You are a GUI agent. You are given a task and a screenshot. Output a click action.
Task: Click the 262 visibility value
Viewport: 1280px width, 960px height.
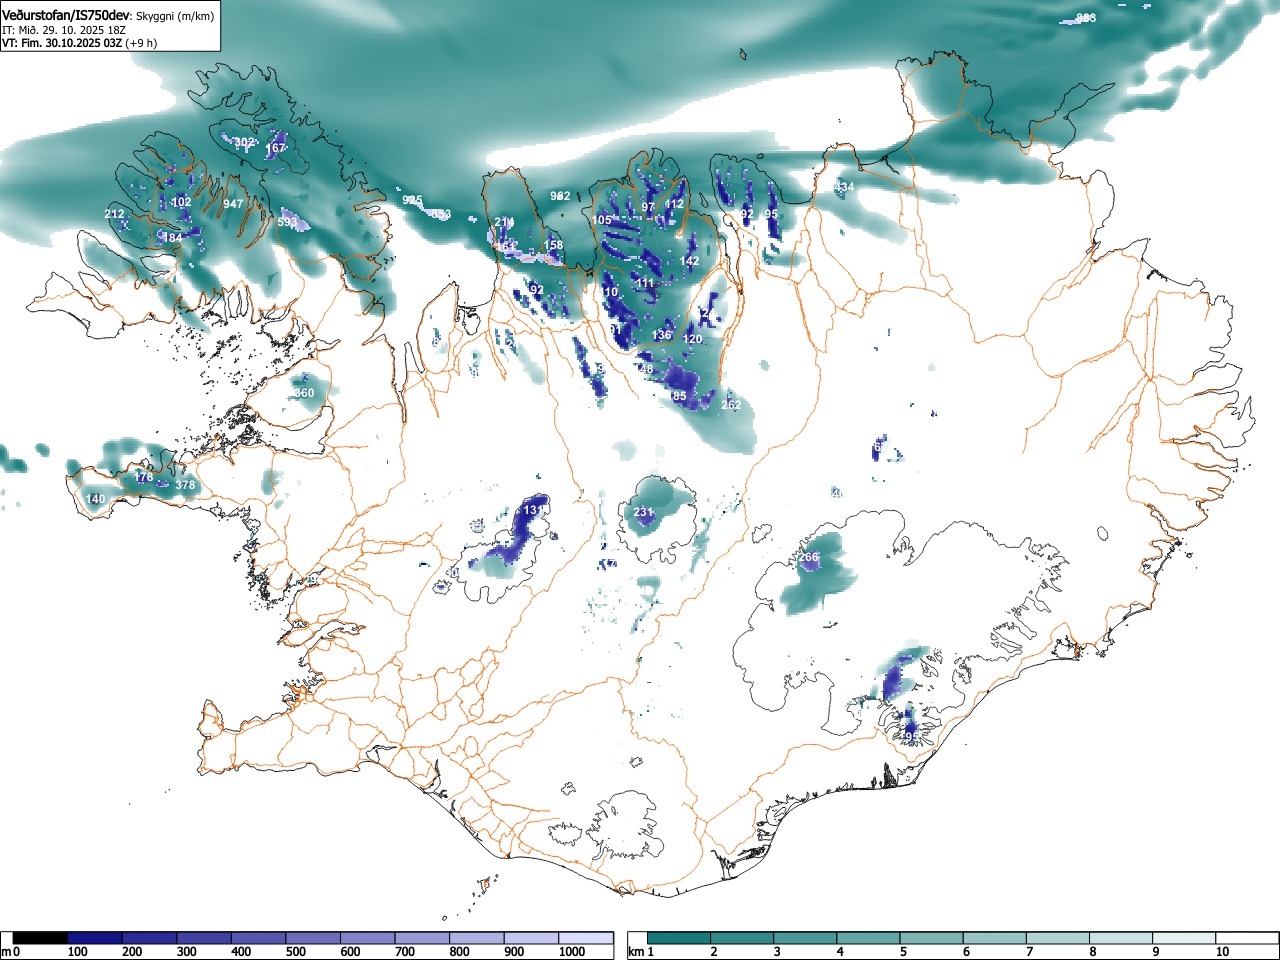point(731,405)
